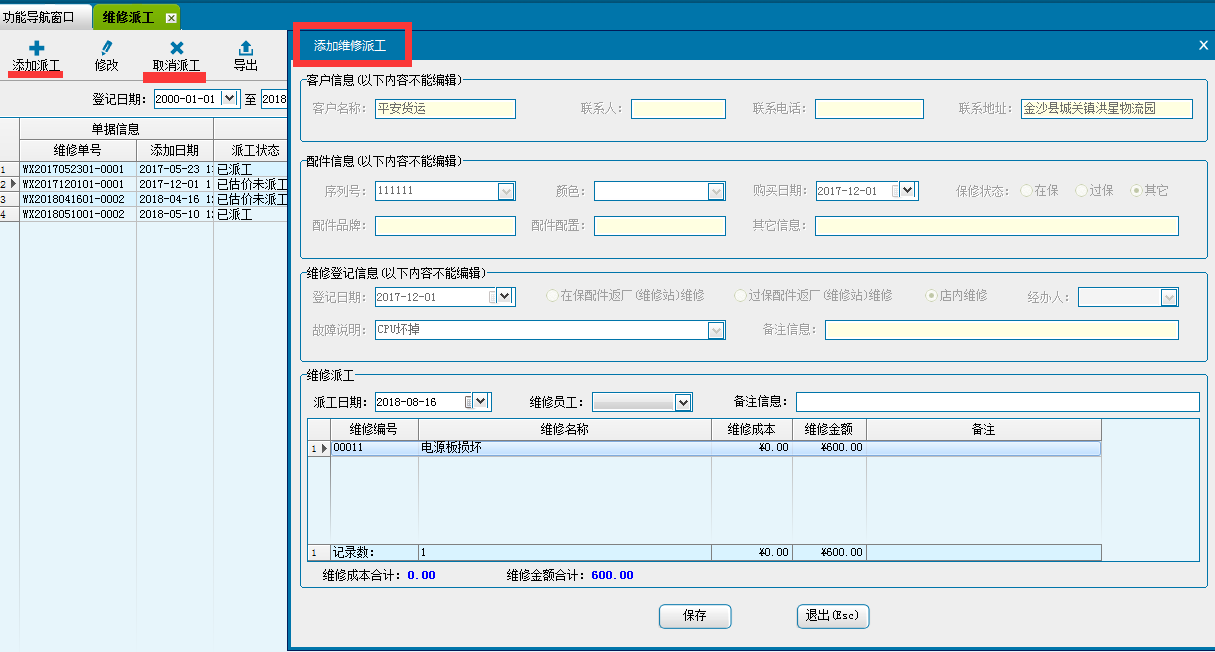Close the 添加维修派工 dialog
This screenshot has width=1215, height=652.
(1203, 45)
